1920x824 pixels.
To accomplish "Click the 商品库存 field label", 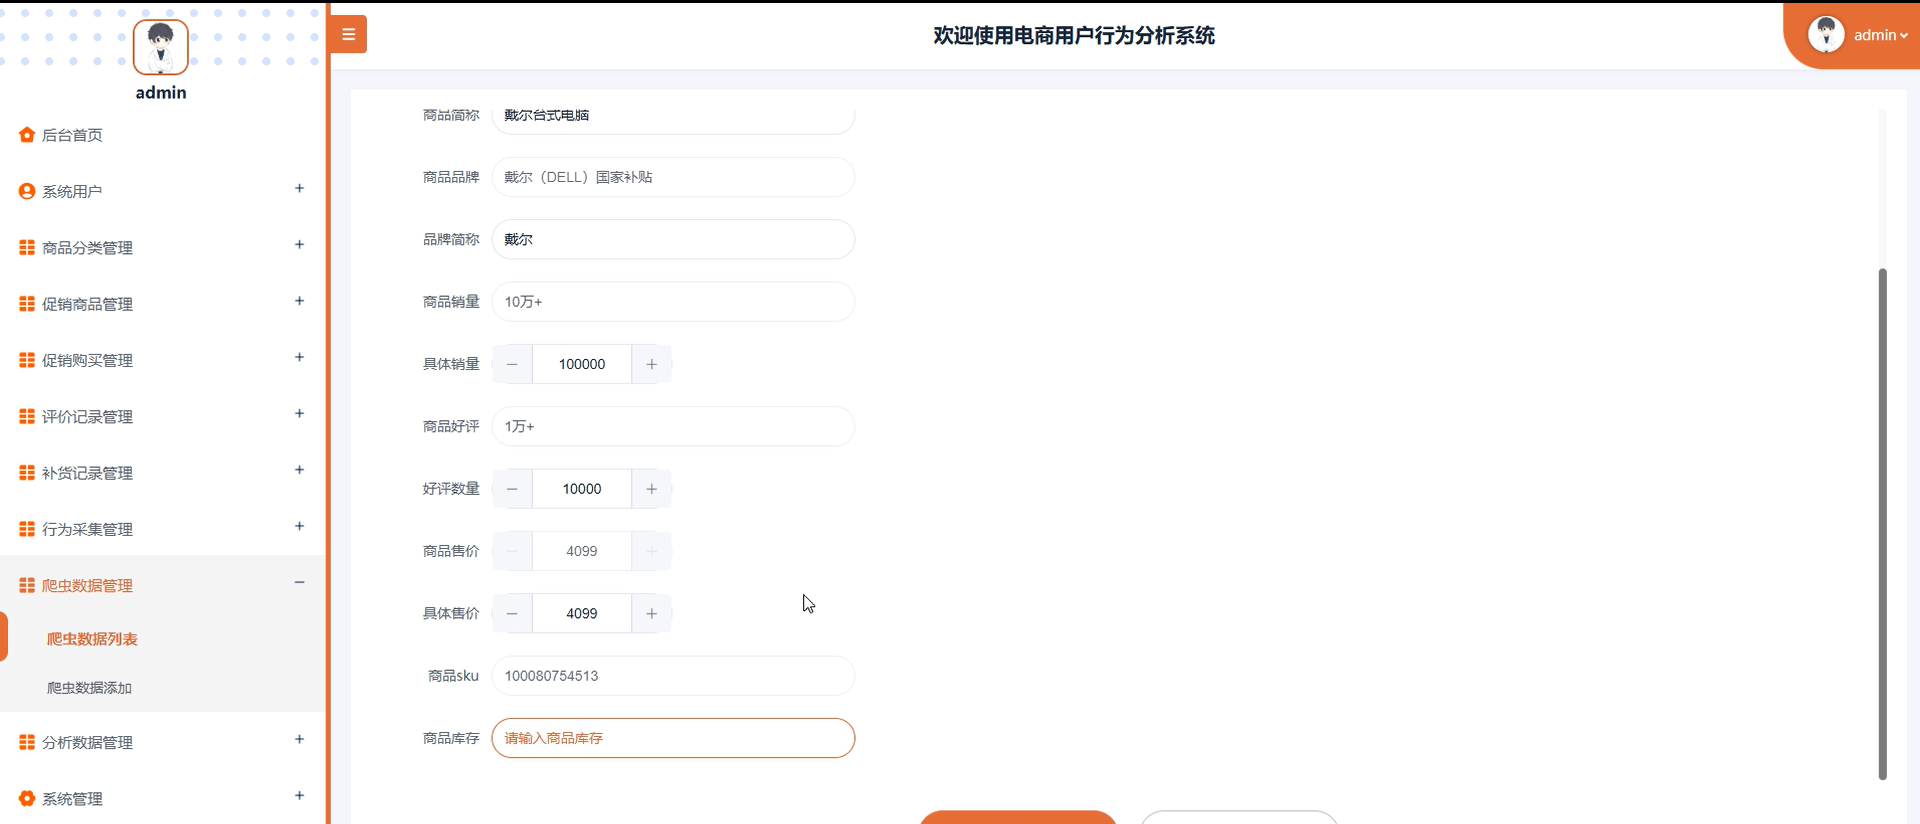I will click(x=451, y=738).
